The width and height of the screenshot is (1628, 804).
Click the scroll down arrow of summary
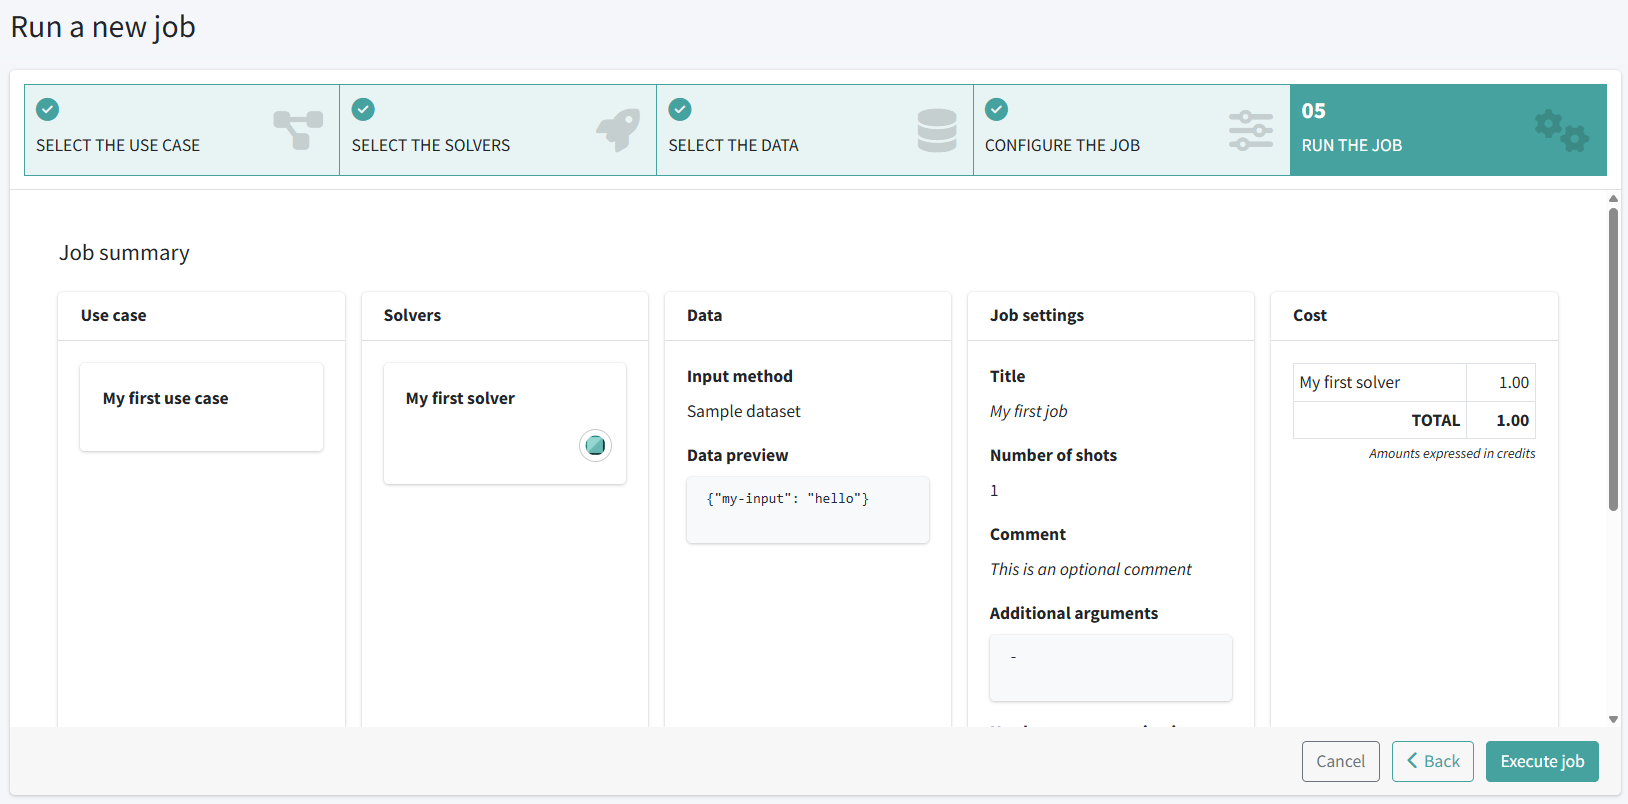click(1613, 719)
